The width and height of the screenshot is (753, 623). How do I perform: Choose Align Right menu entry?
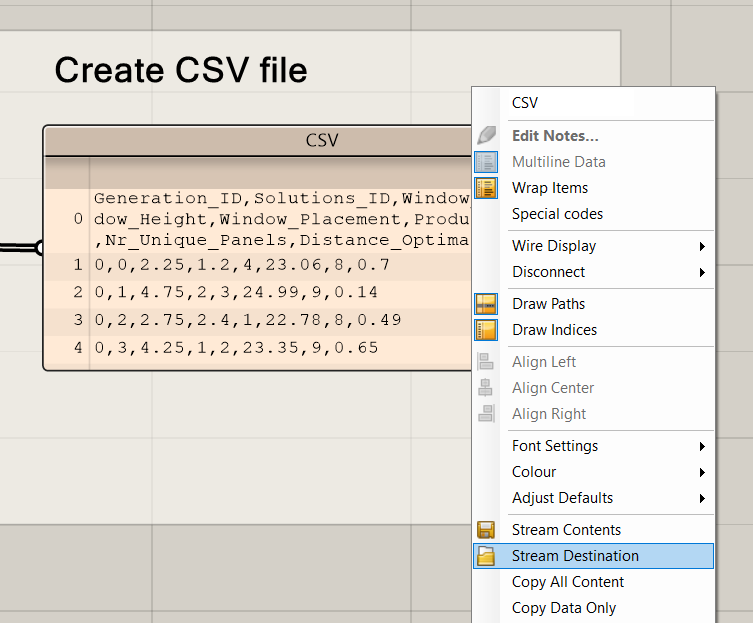click(x=594, y=414)
